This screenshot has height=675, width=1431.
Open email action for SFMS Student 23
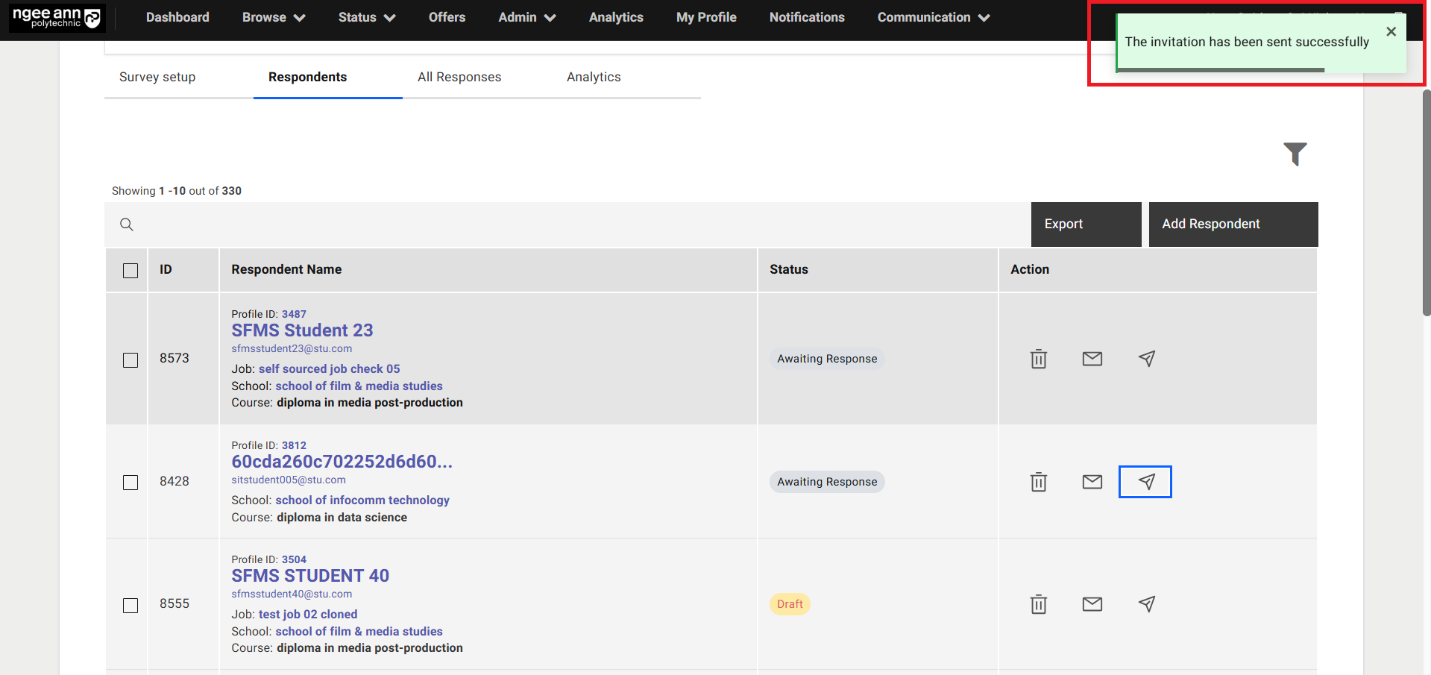click(x=1092, y=358)
